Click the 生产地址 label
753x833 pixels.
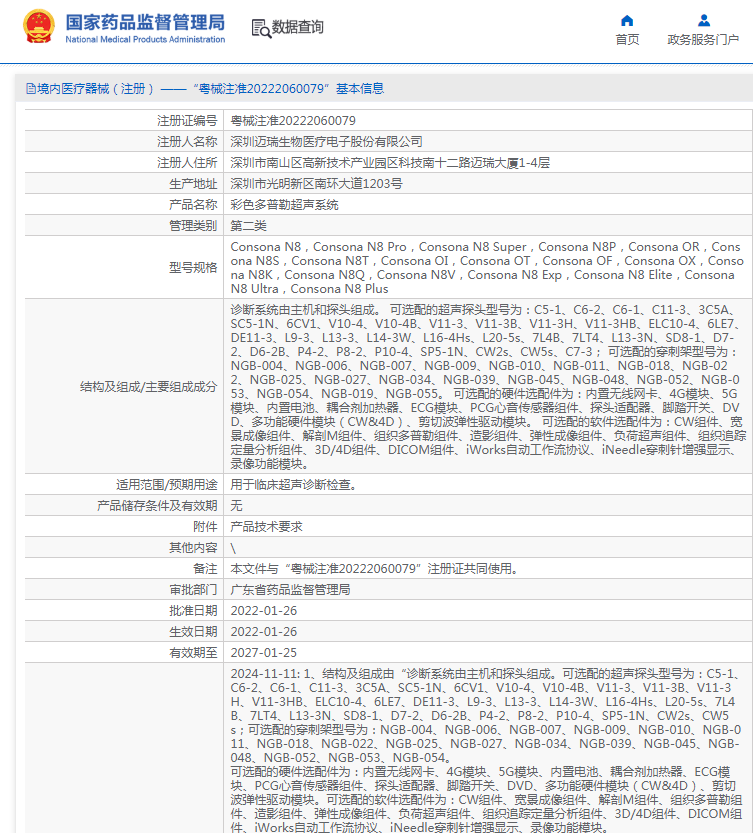(193, 184)
